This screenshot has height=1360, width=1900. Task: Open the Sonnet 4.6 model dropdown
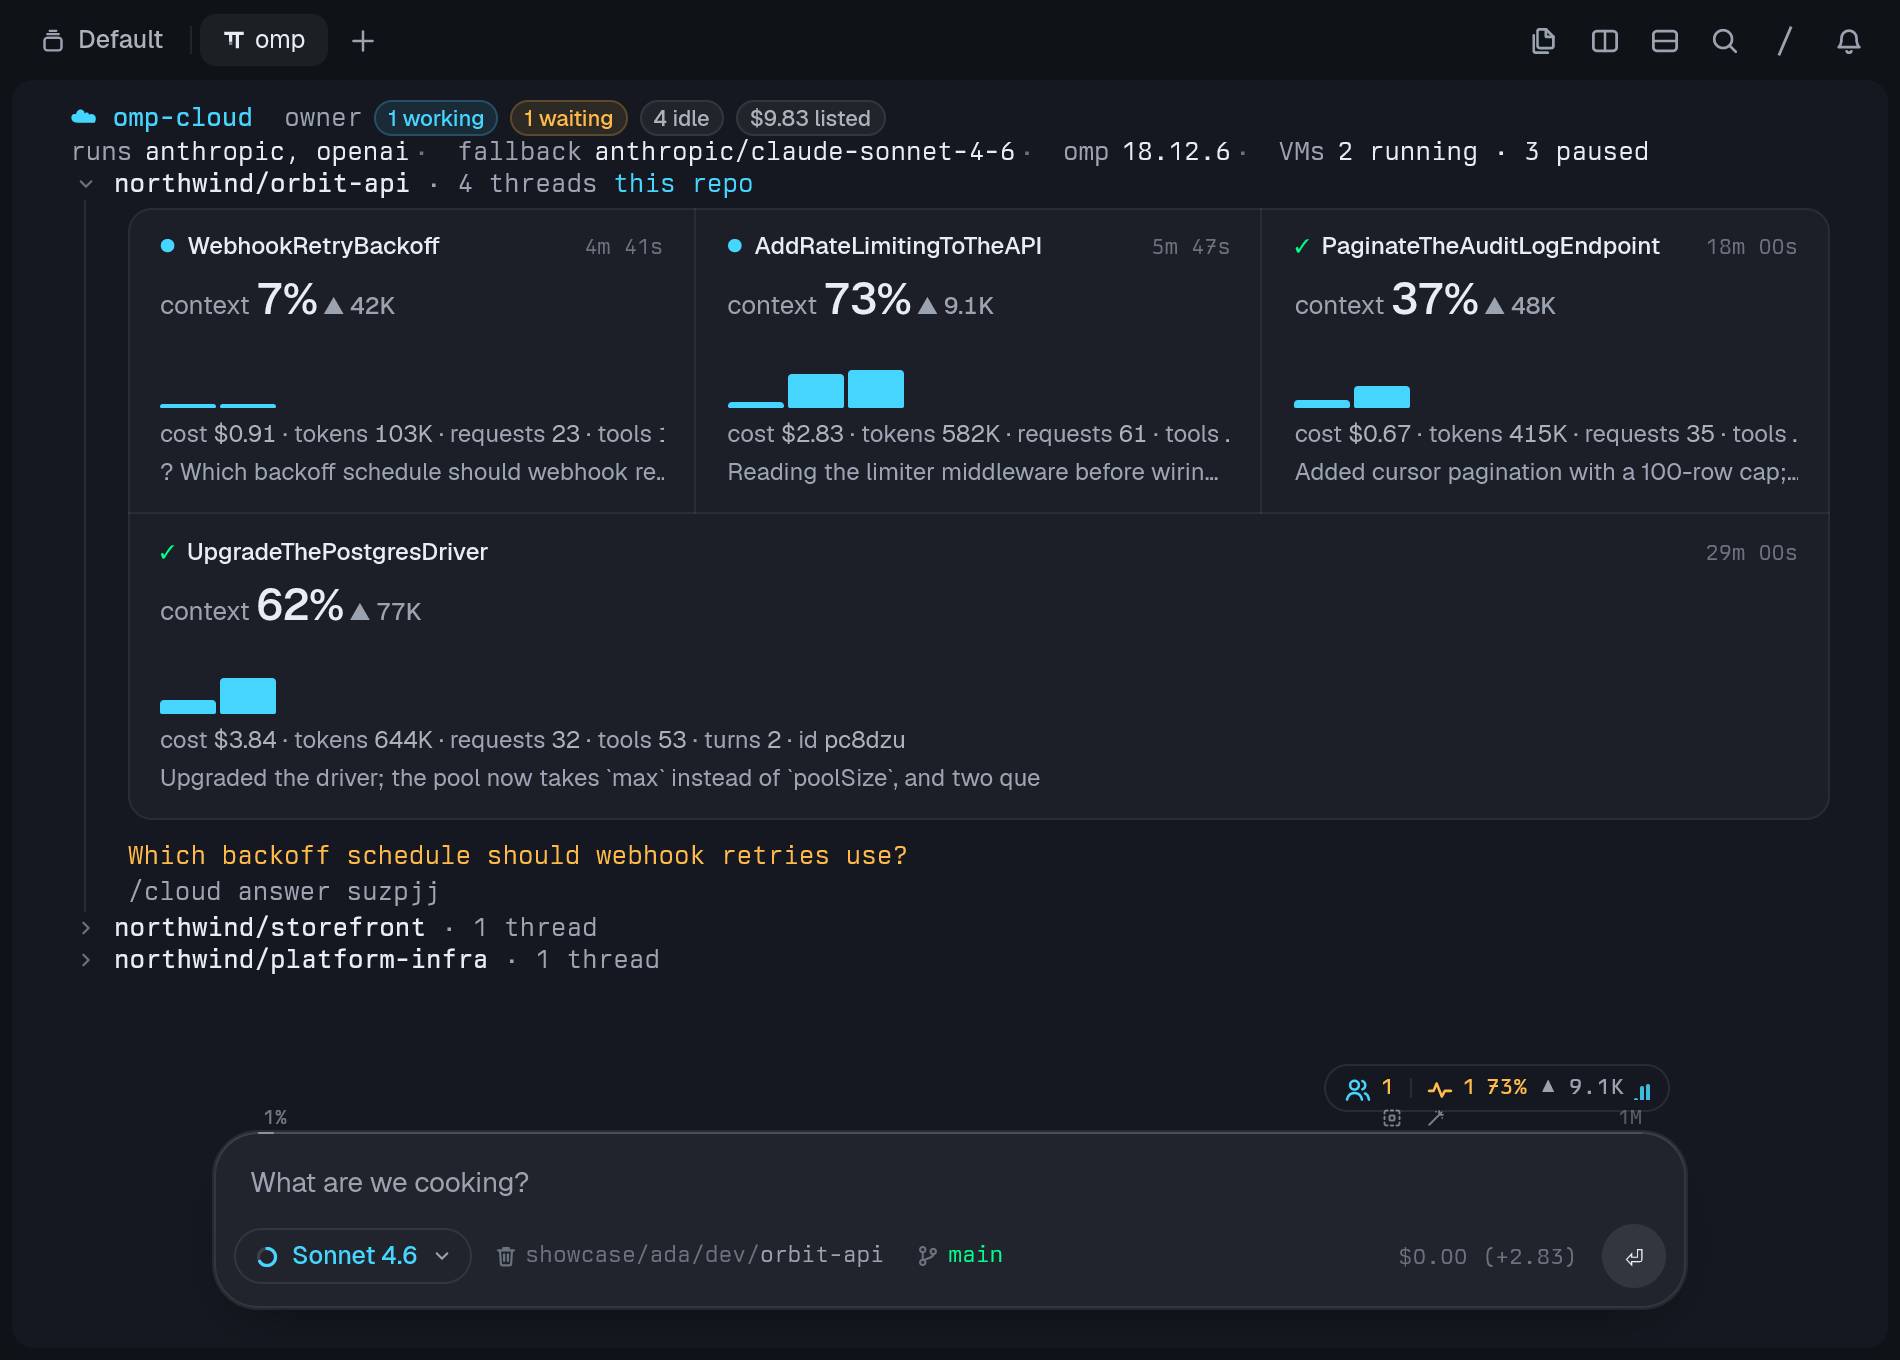(x=353, y=1256)
